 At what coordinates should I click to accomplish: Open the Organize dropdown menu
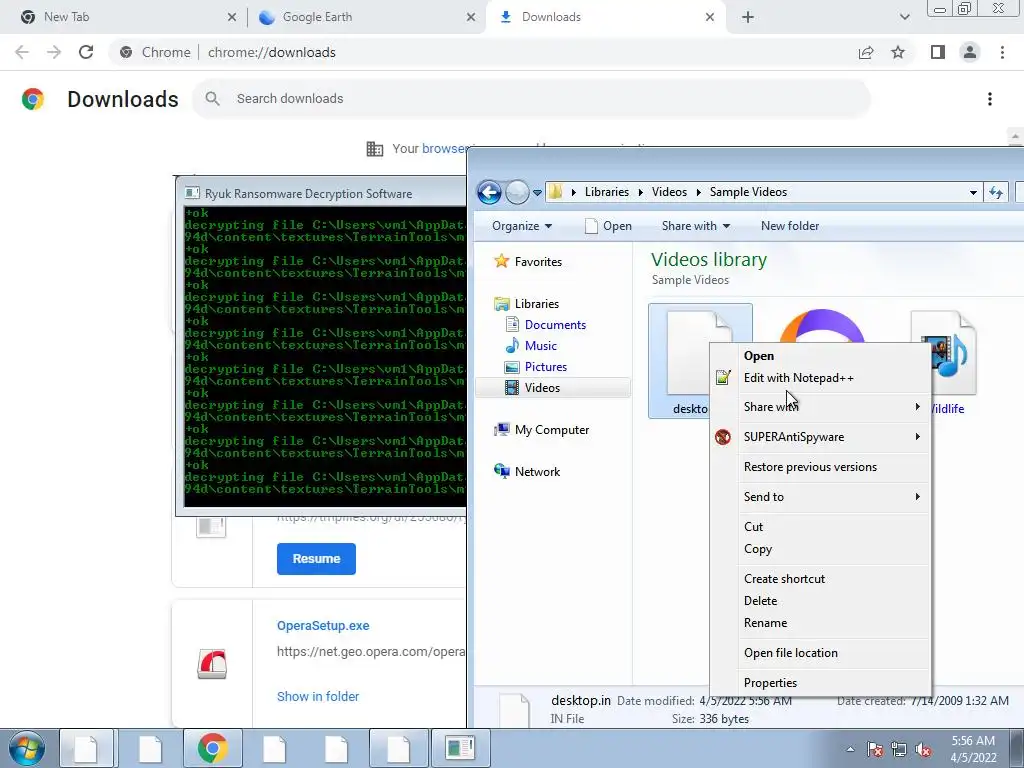coord(522,226)
